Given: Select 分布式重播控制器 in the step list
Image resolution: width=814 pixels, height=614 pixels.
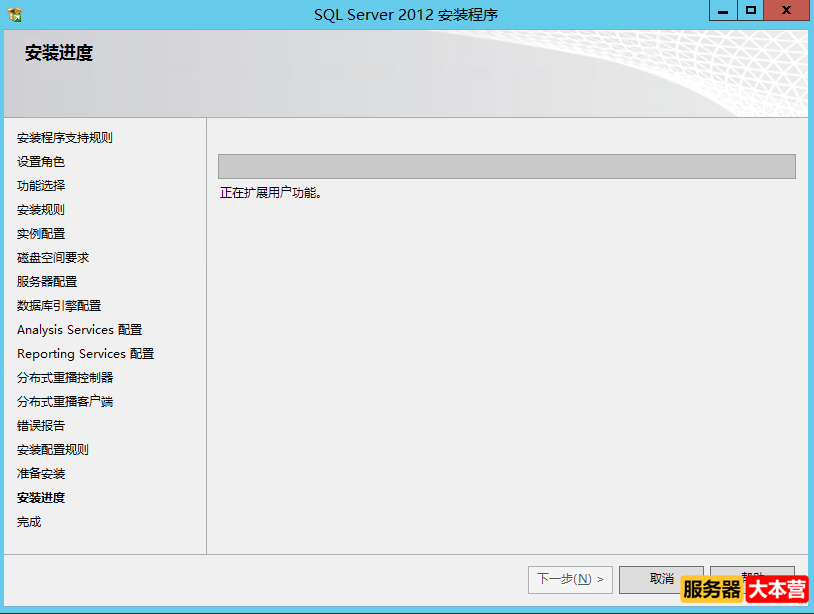Looking at the screenshot, I should (x=65, y=377).
